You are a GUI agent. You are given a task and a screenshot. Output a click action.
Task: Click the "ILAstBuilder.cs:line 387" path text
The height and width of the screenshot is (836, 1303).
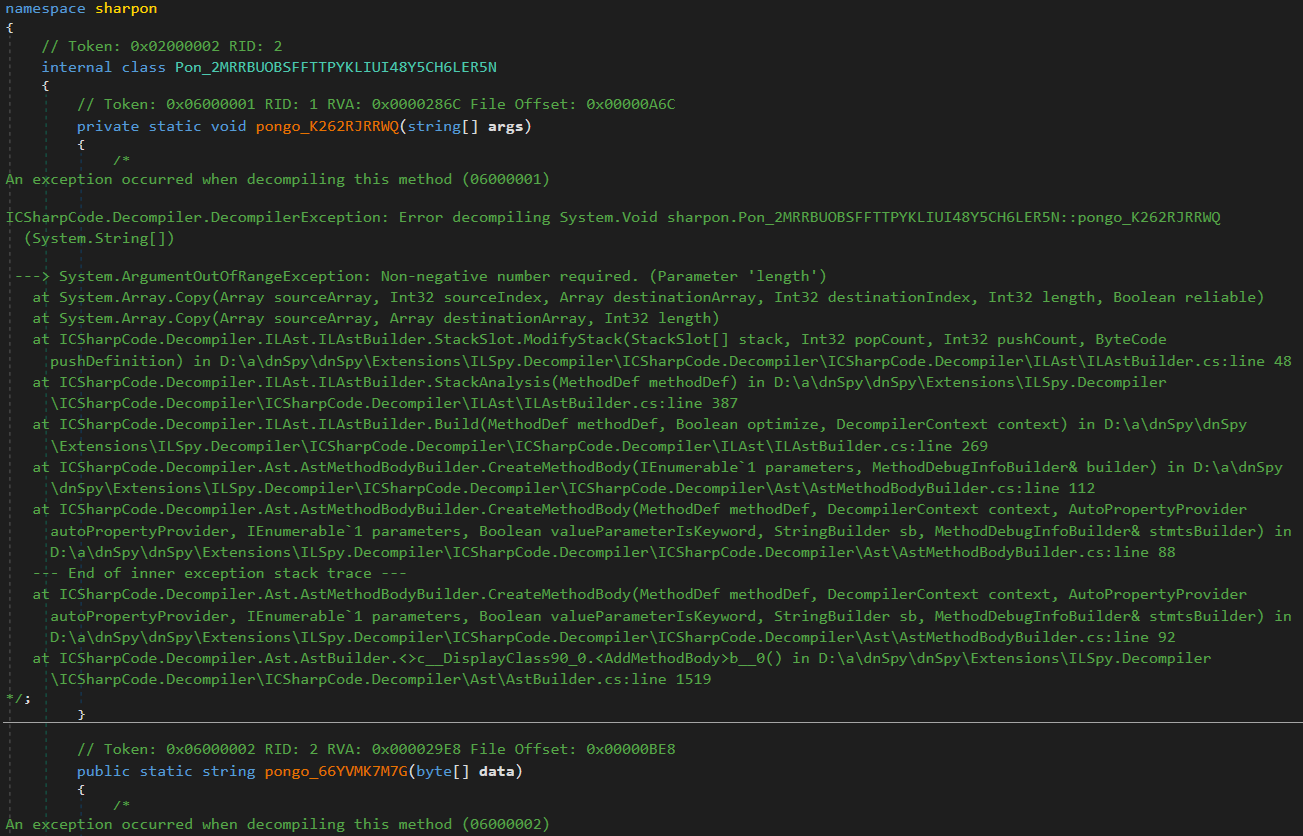635,403
